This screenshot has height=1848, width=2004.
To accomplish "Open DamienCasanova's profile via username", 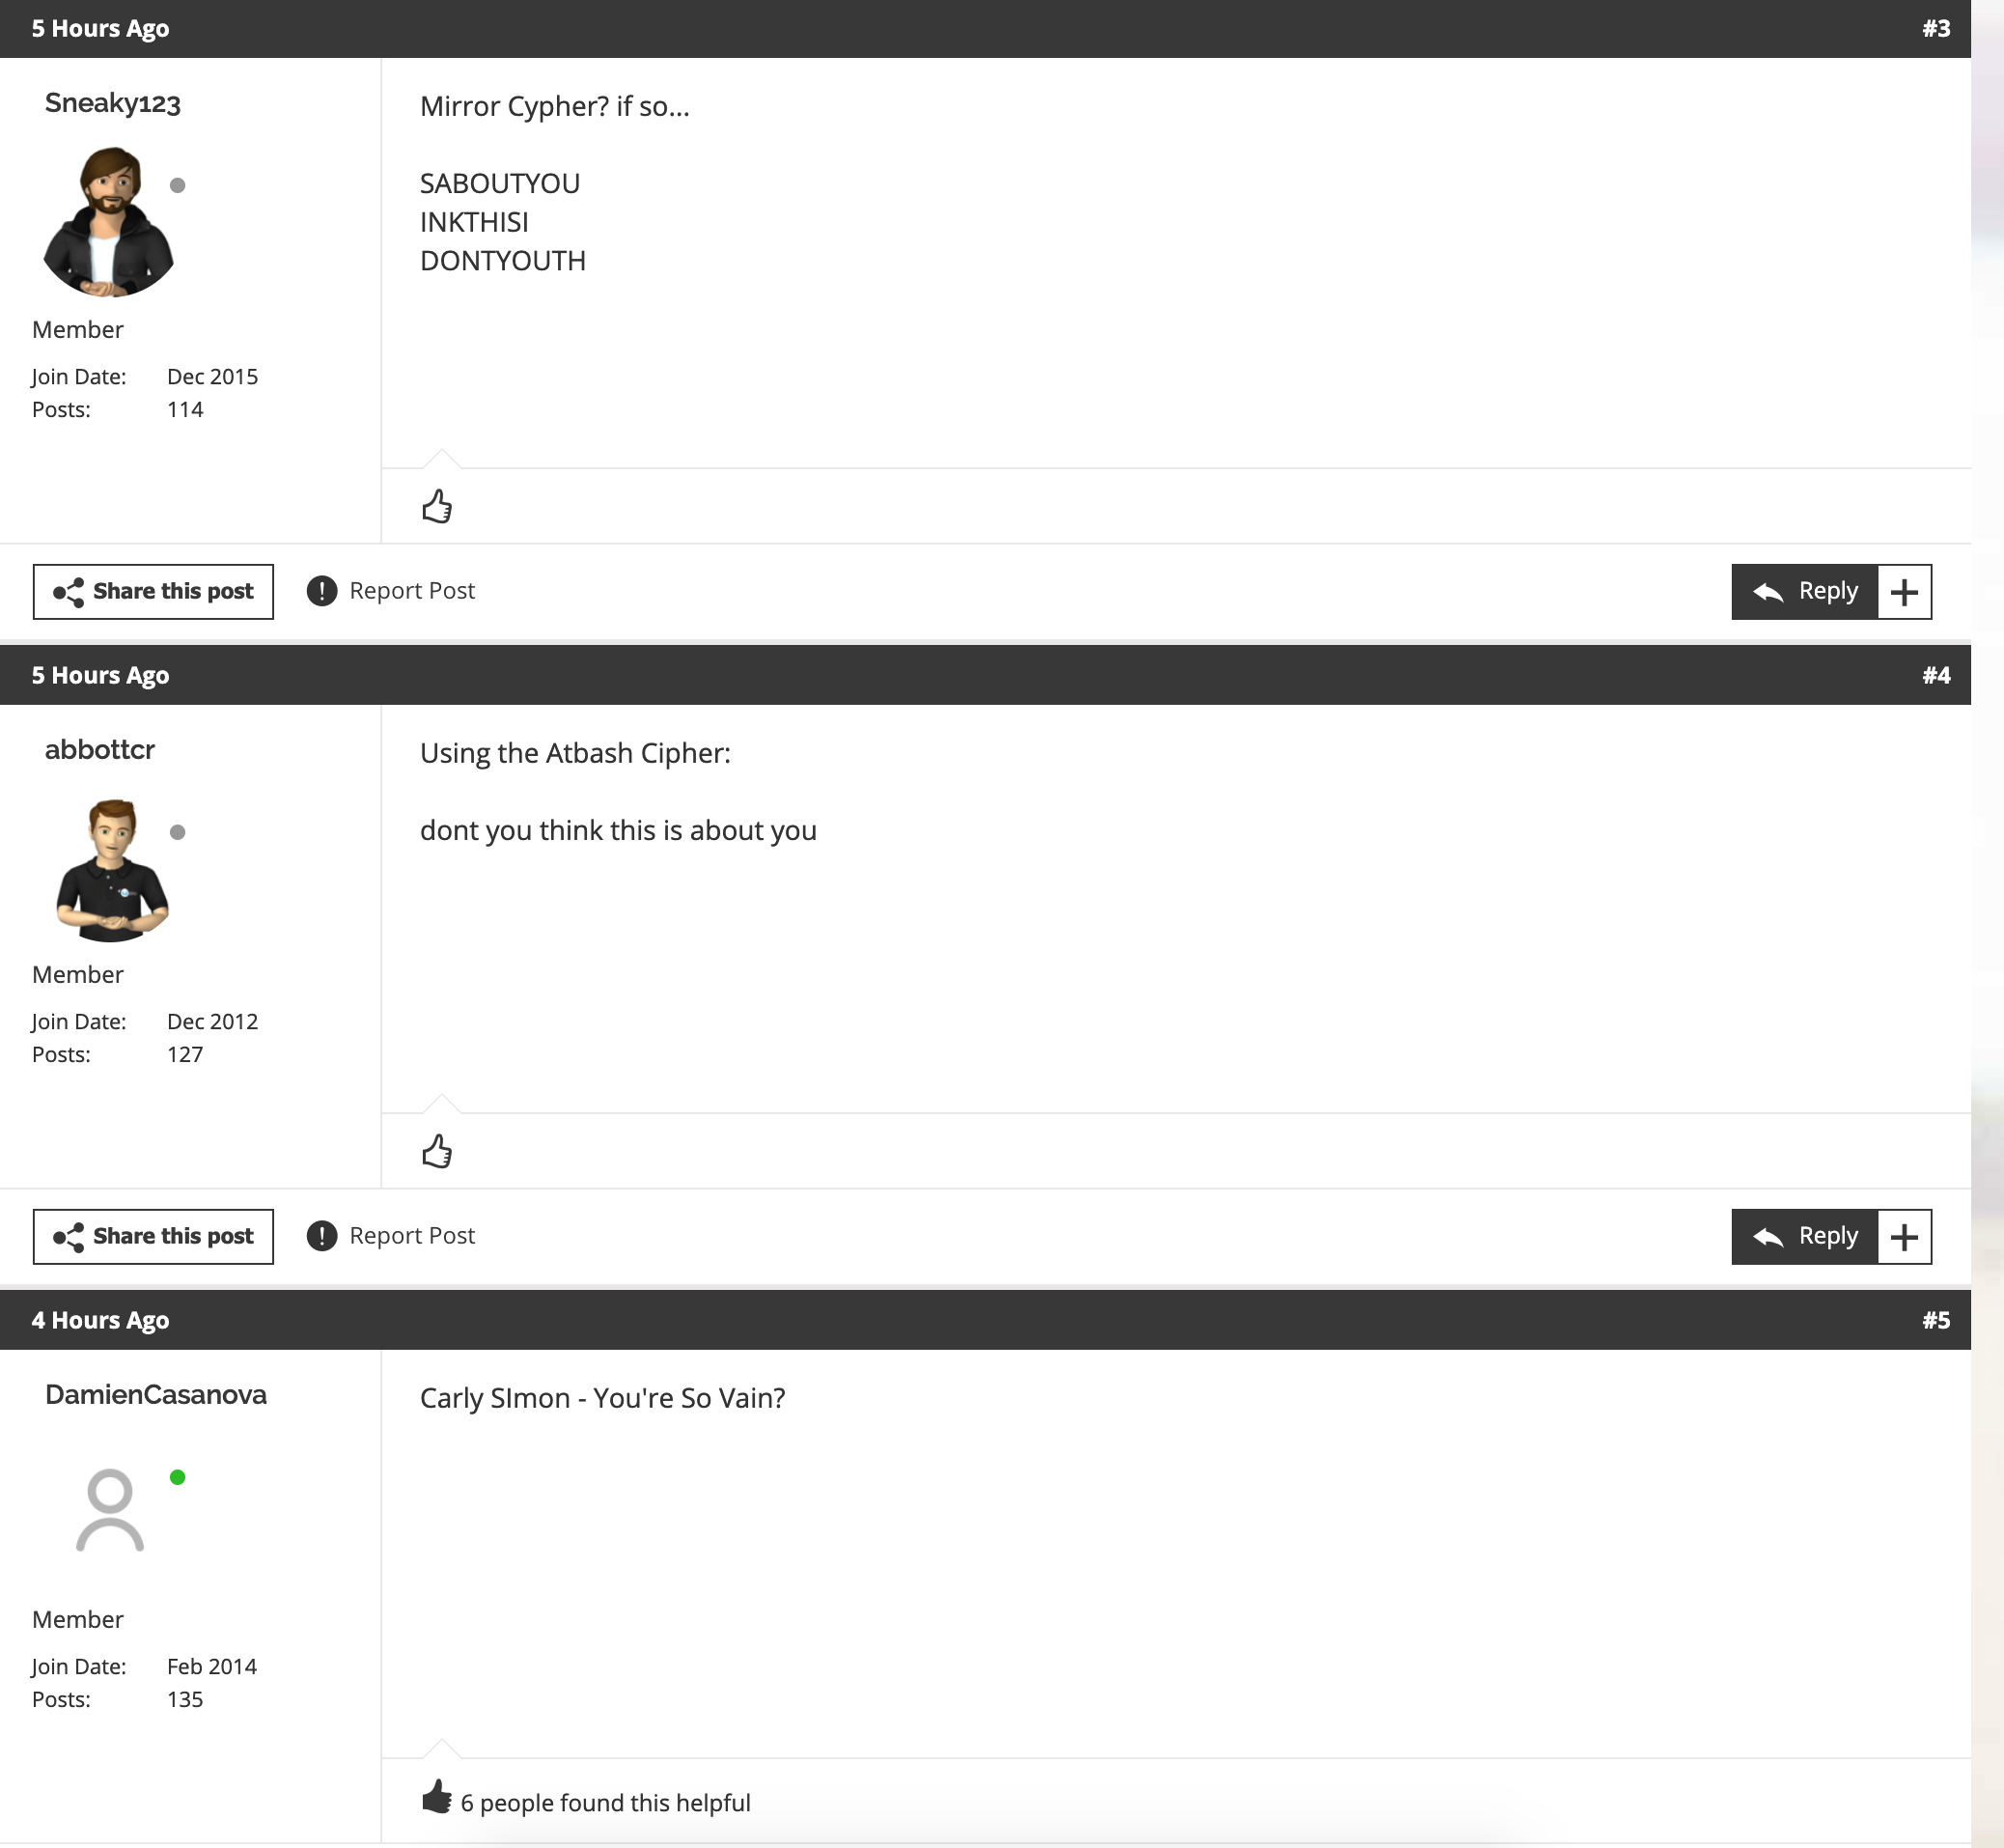I will coord(156,1394).
